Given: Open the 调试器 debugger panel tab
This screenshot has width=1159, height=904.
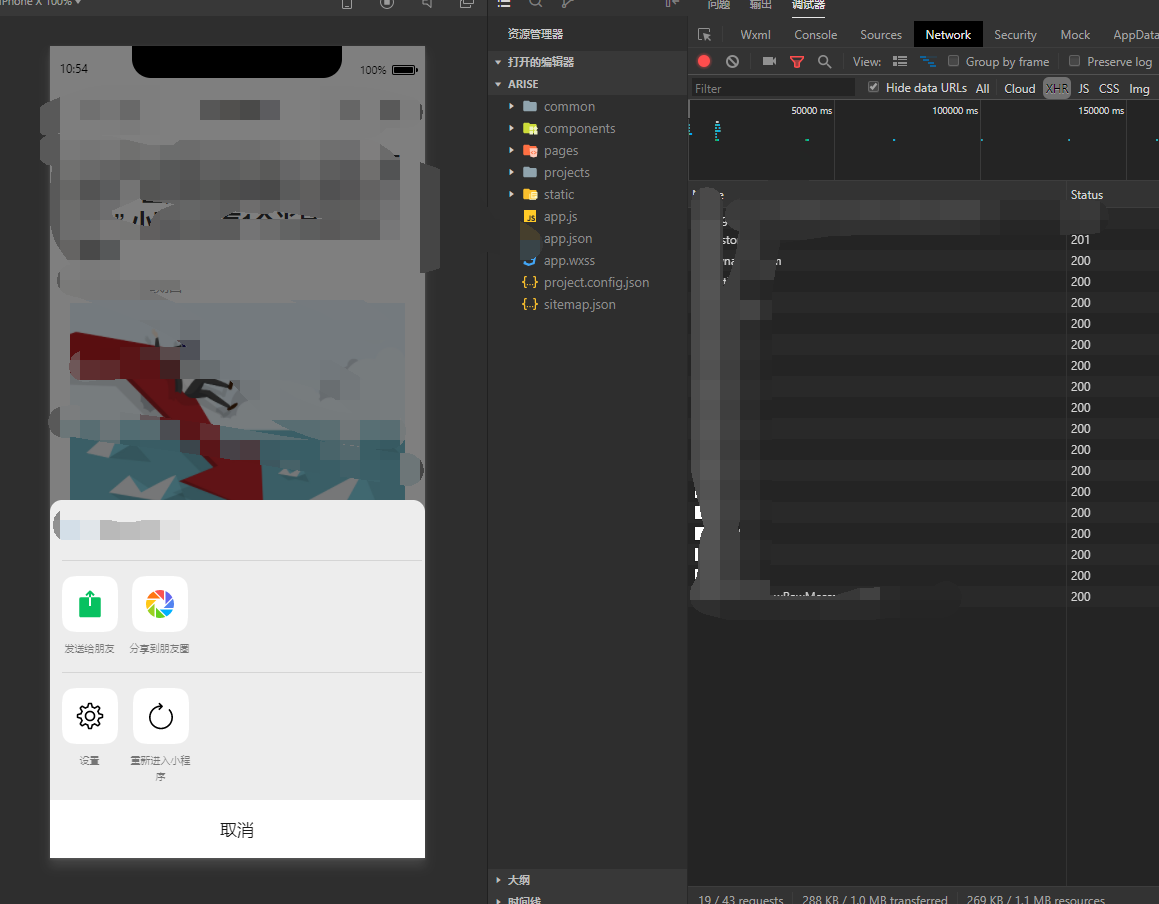Looking at the screenshot, I should point(809,4).
